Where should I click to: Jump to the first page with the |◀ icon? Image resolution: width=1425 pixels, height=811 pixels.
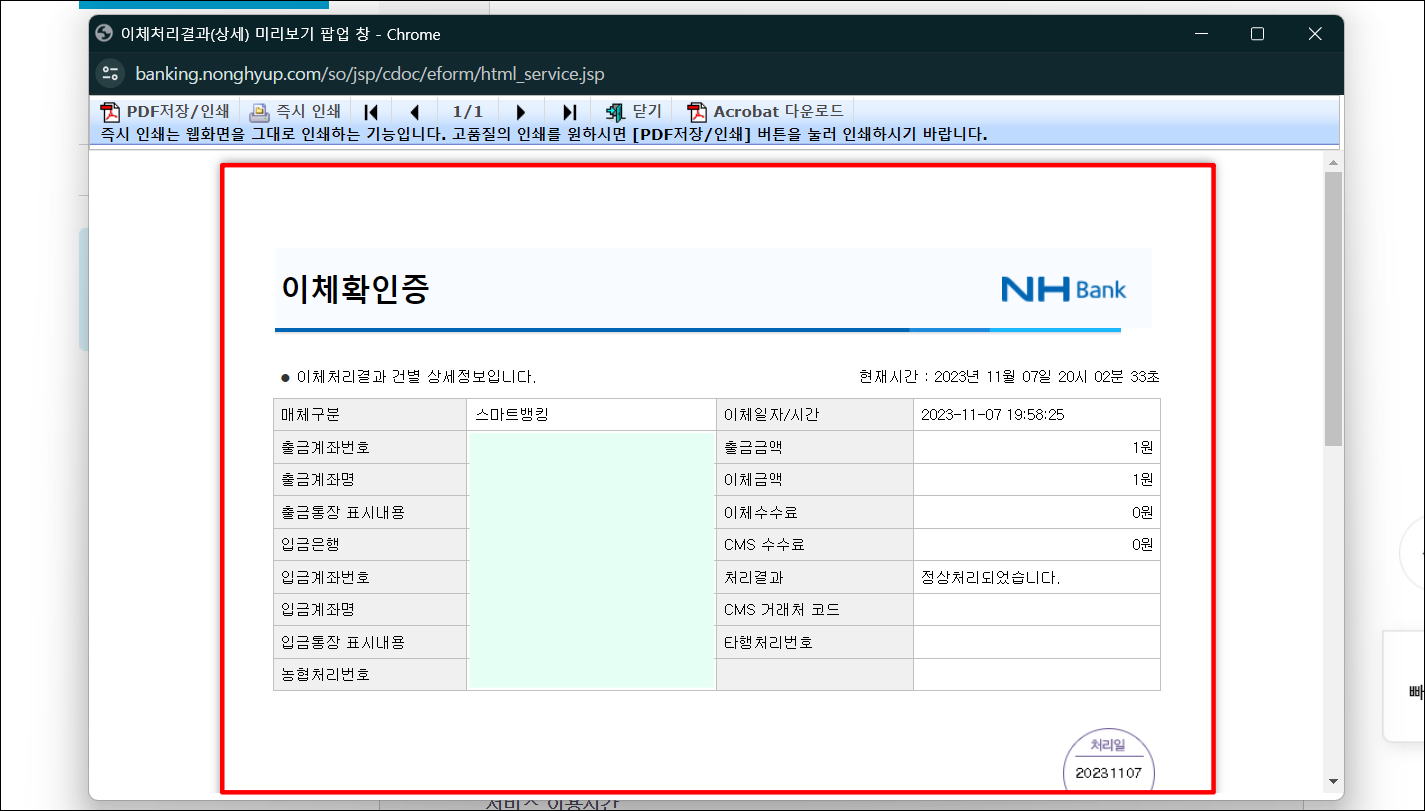[x=371, y=111]
